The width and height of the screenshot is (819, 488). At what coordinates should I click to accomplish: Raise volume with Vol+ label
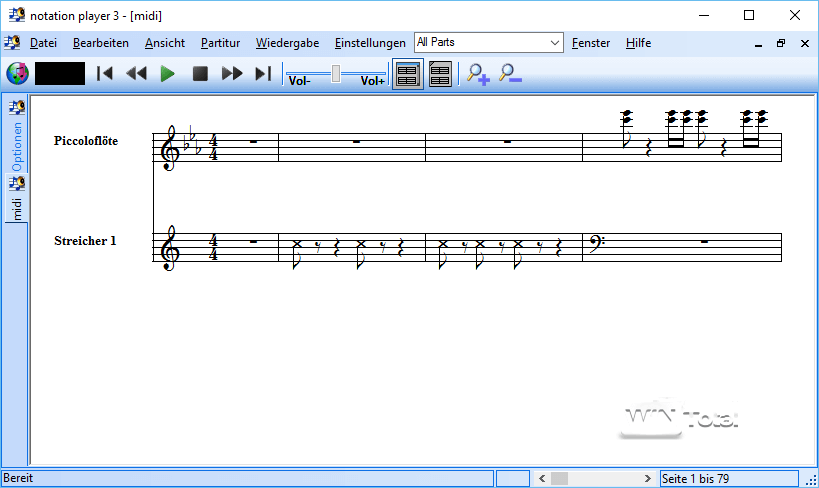372,81
